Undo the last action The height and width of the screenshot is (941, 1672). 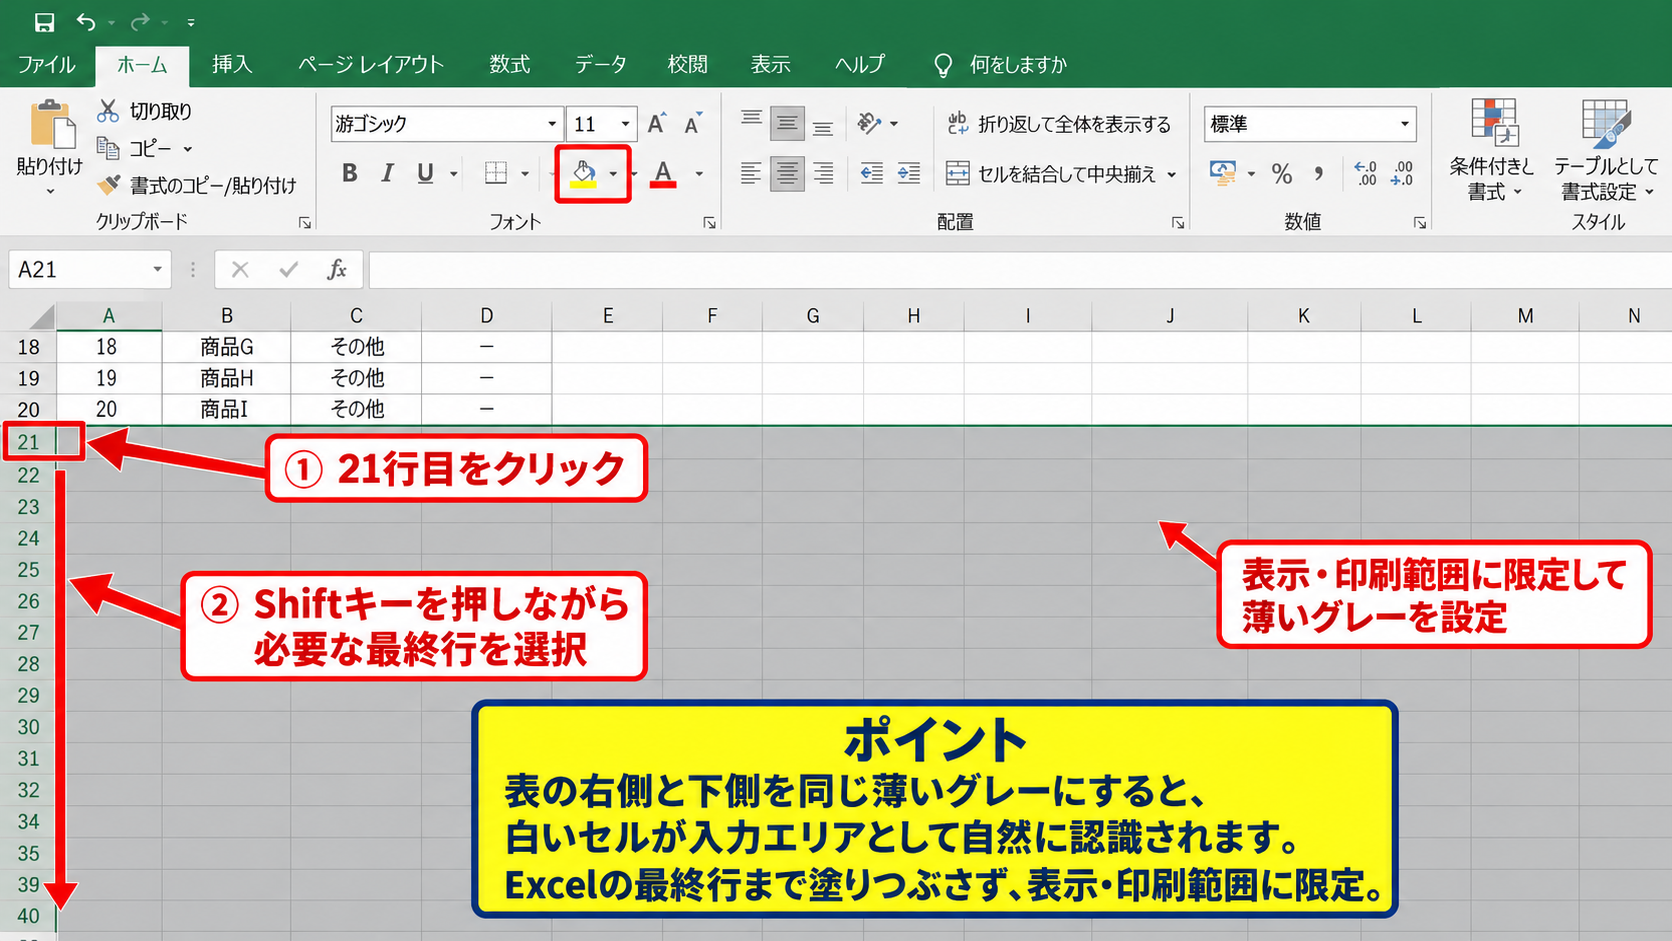(86, 22)
